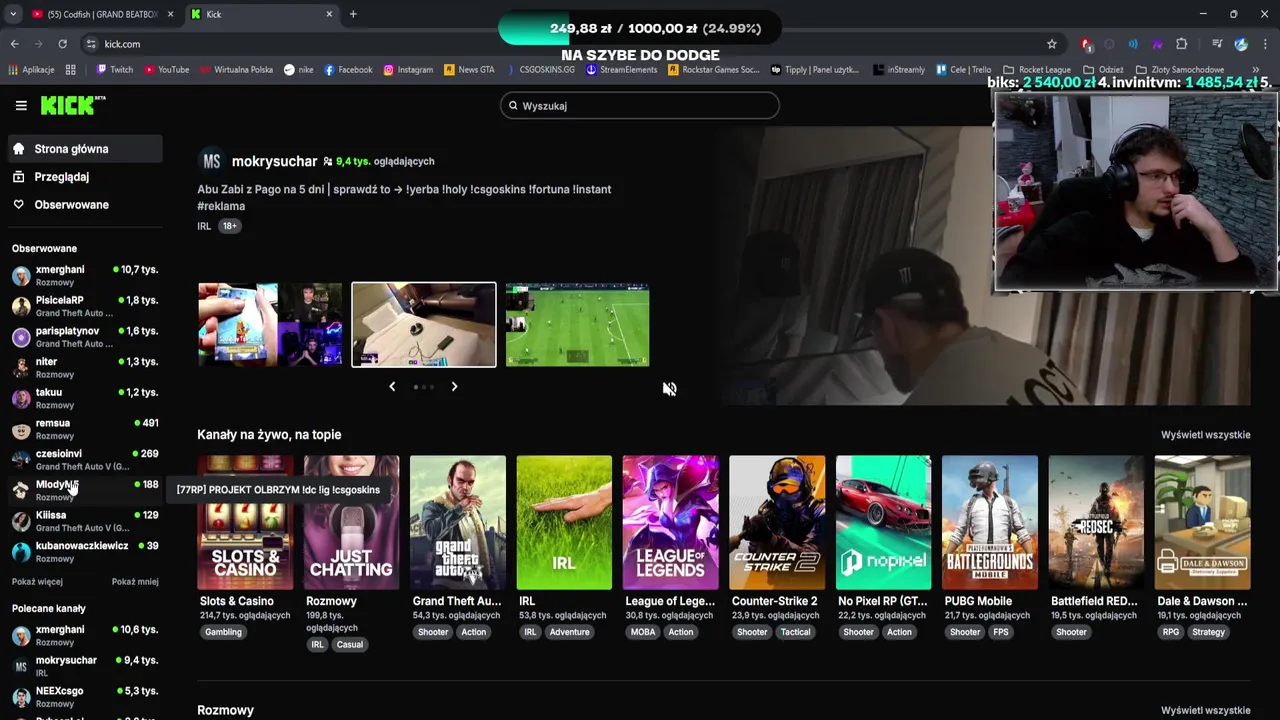Reload the page

point(62,44)
